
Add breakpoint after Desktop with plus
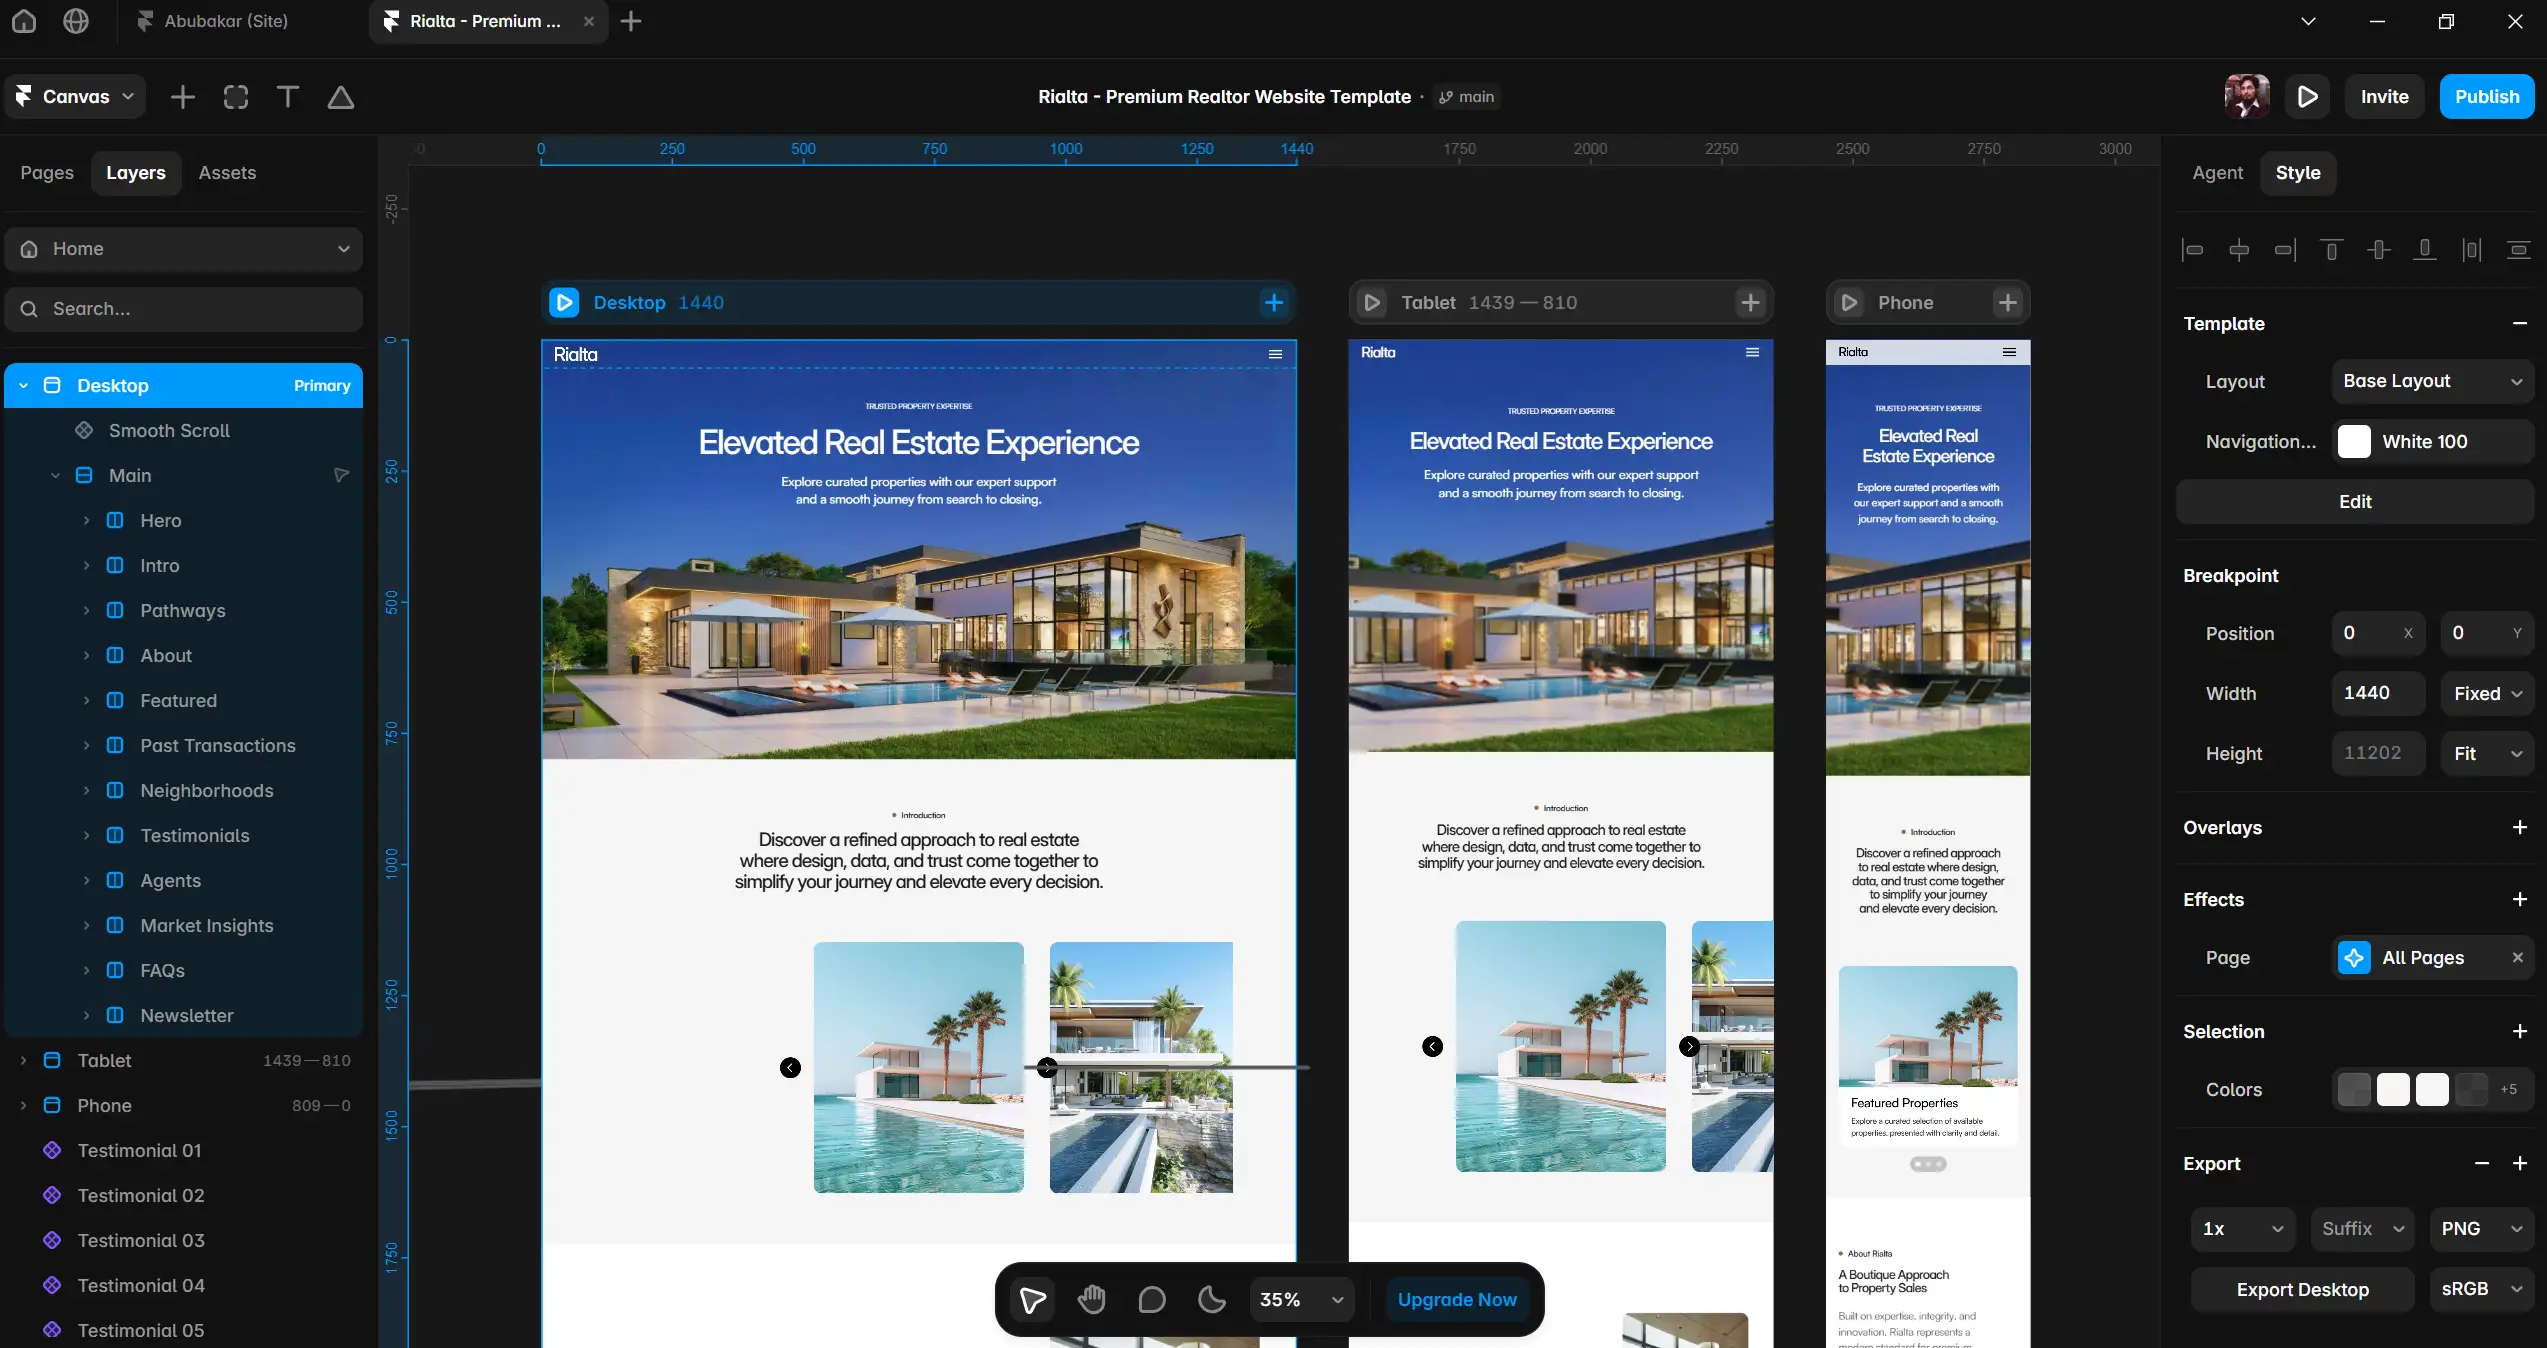coord(1274,302)
